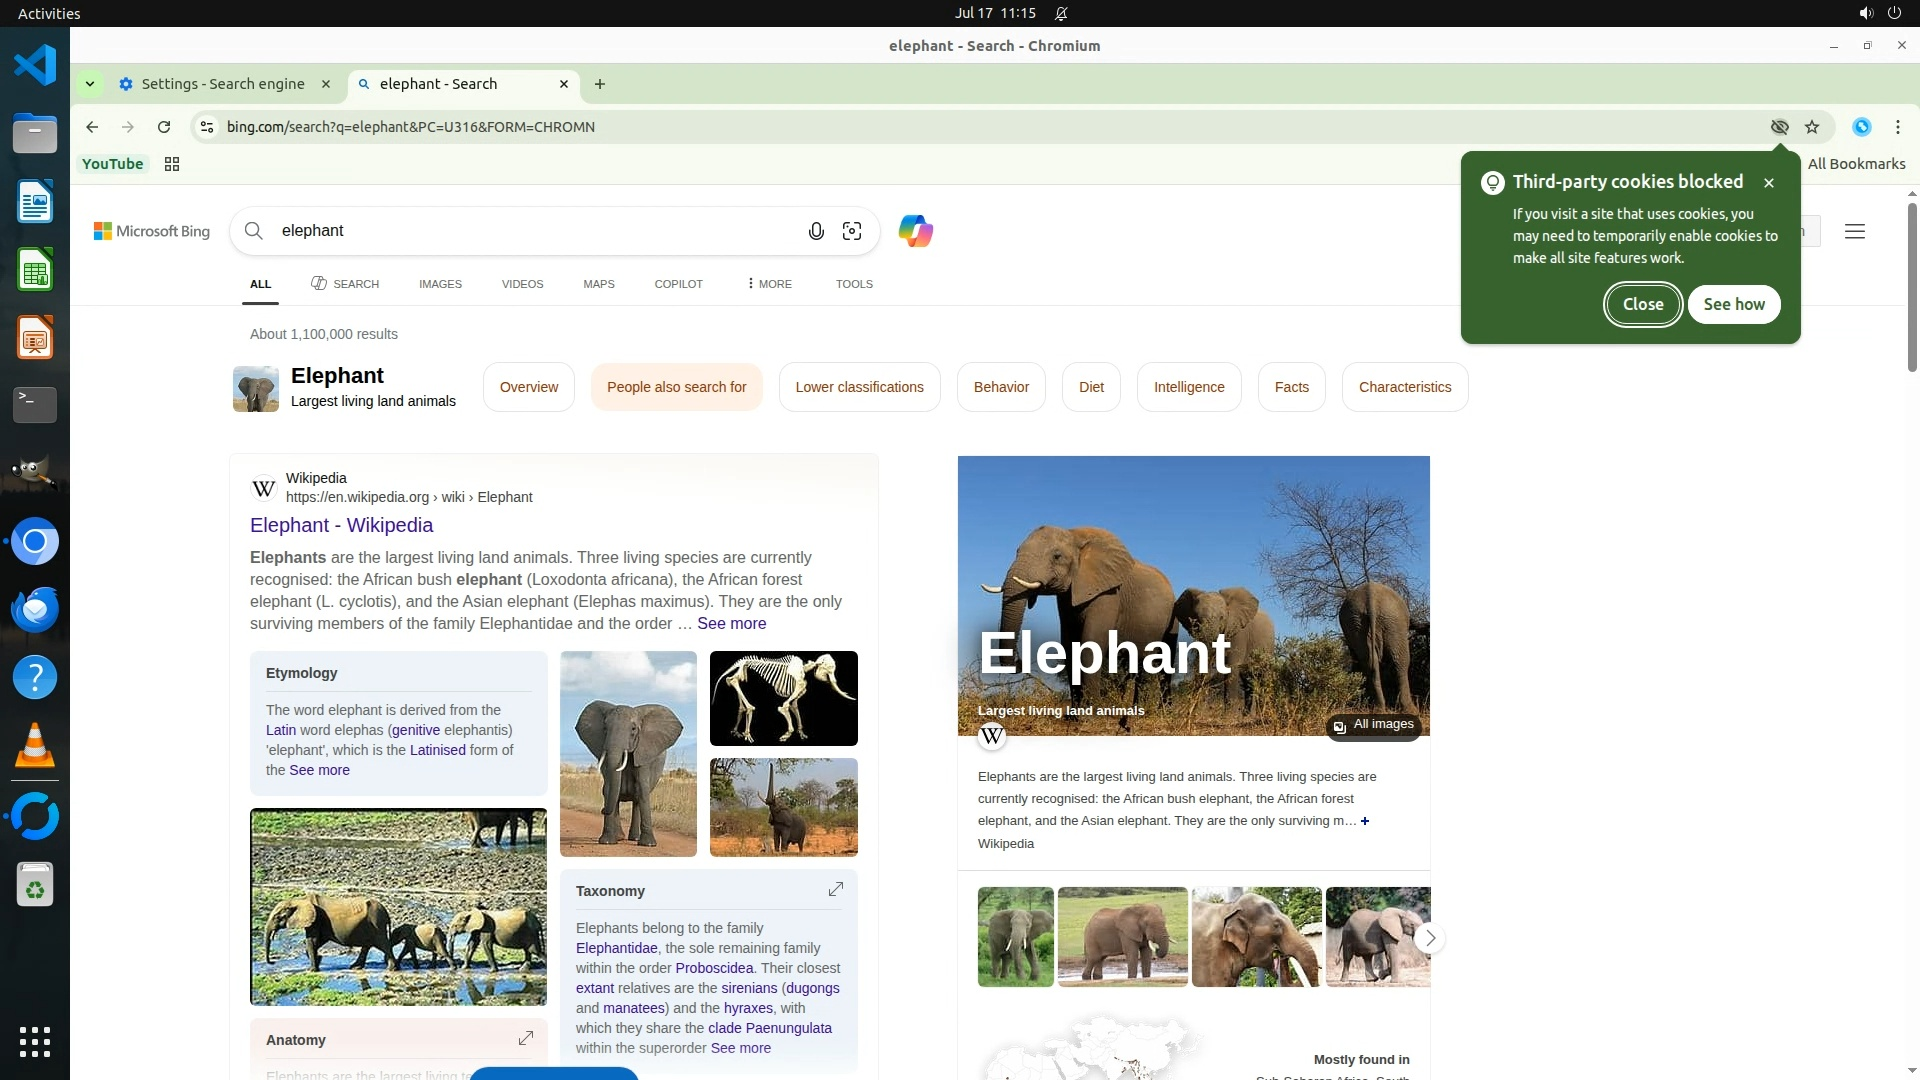The height and width of the screenshot is (1080, 1920).
Task: Expand the Anatomy section
Action: click(526, 1038)
